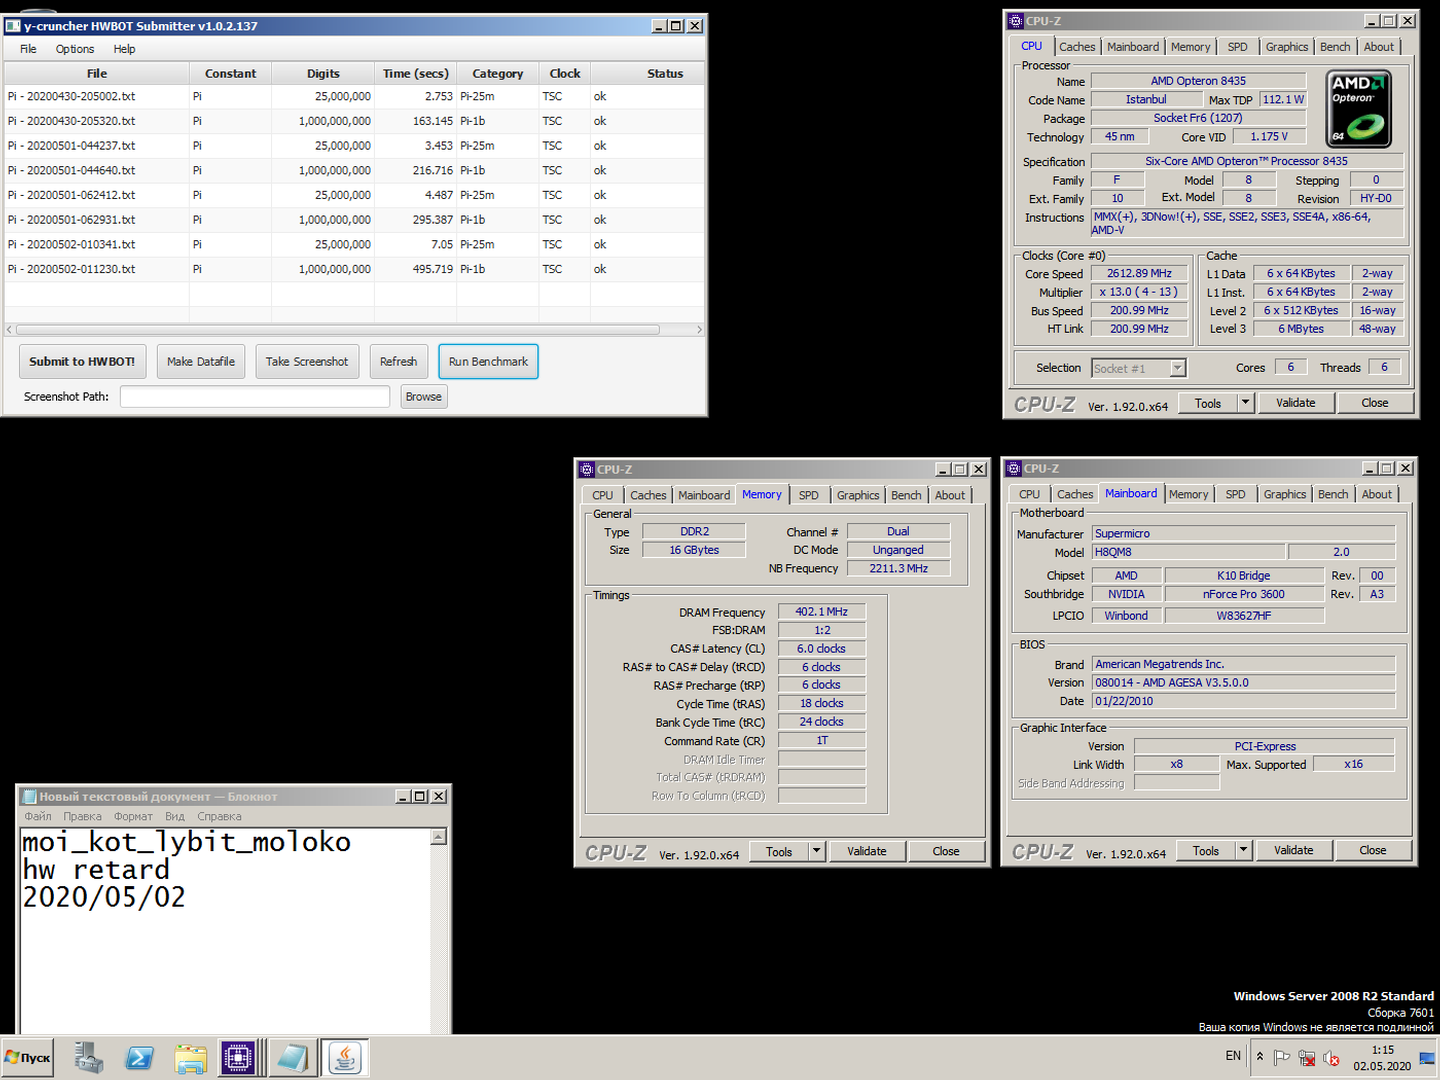Activate the CPU-Z taskbar icon
The height and width of the screenshot is (1080, 1440).
[x=239, y=1058]
